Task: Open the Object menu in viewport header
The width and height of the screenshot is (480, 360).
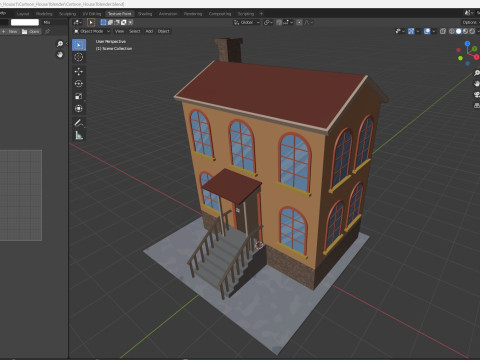Action: [x=164, y=31]
